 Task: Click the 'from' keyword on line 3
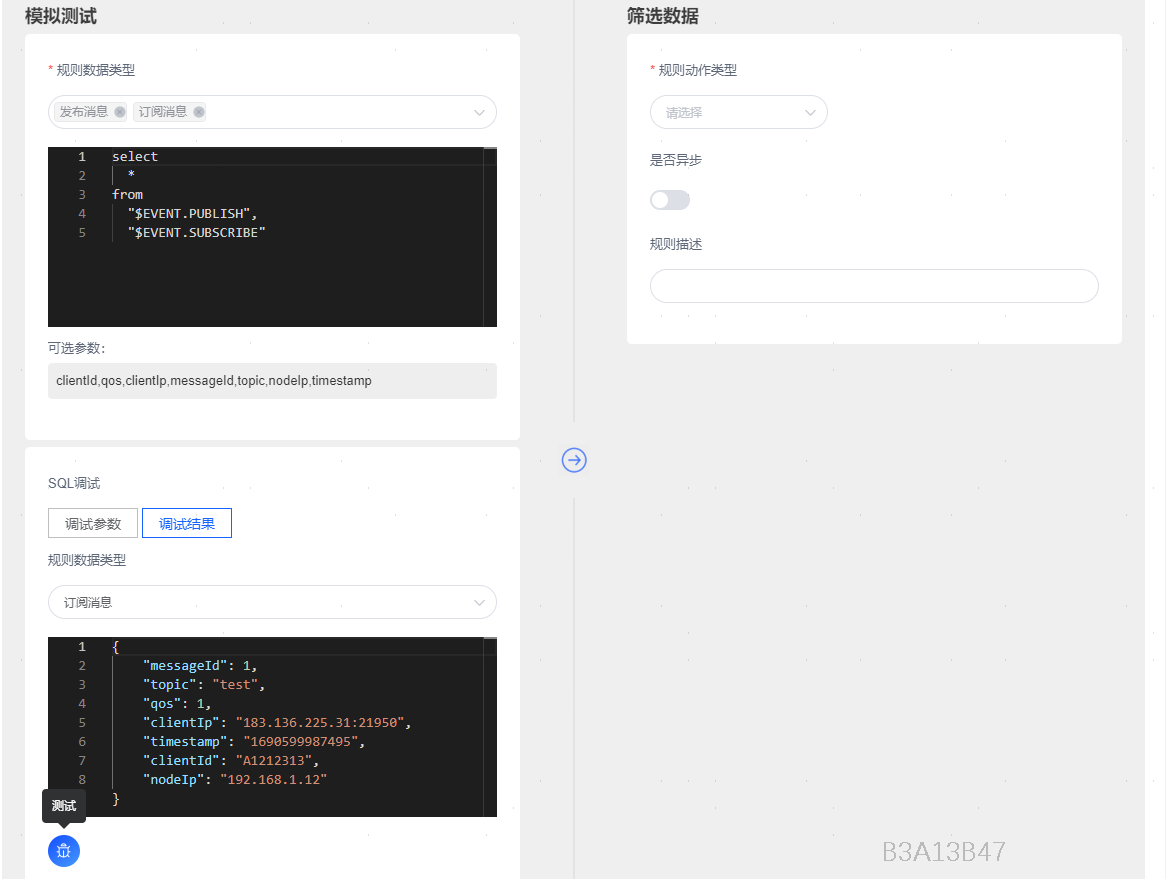click(127, 194)
